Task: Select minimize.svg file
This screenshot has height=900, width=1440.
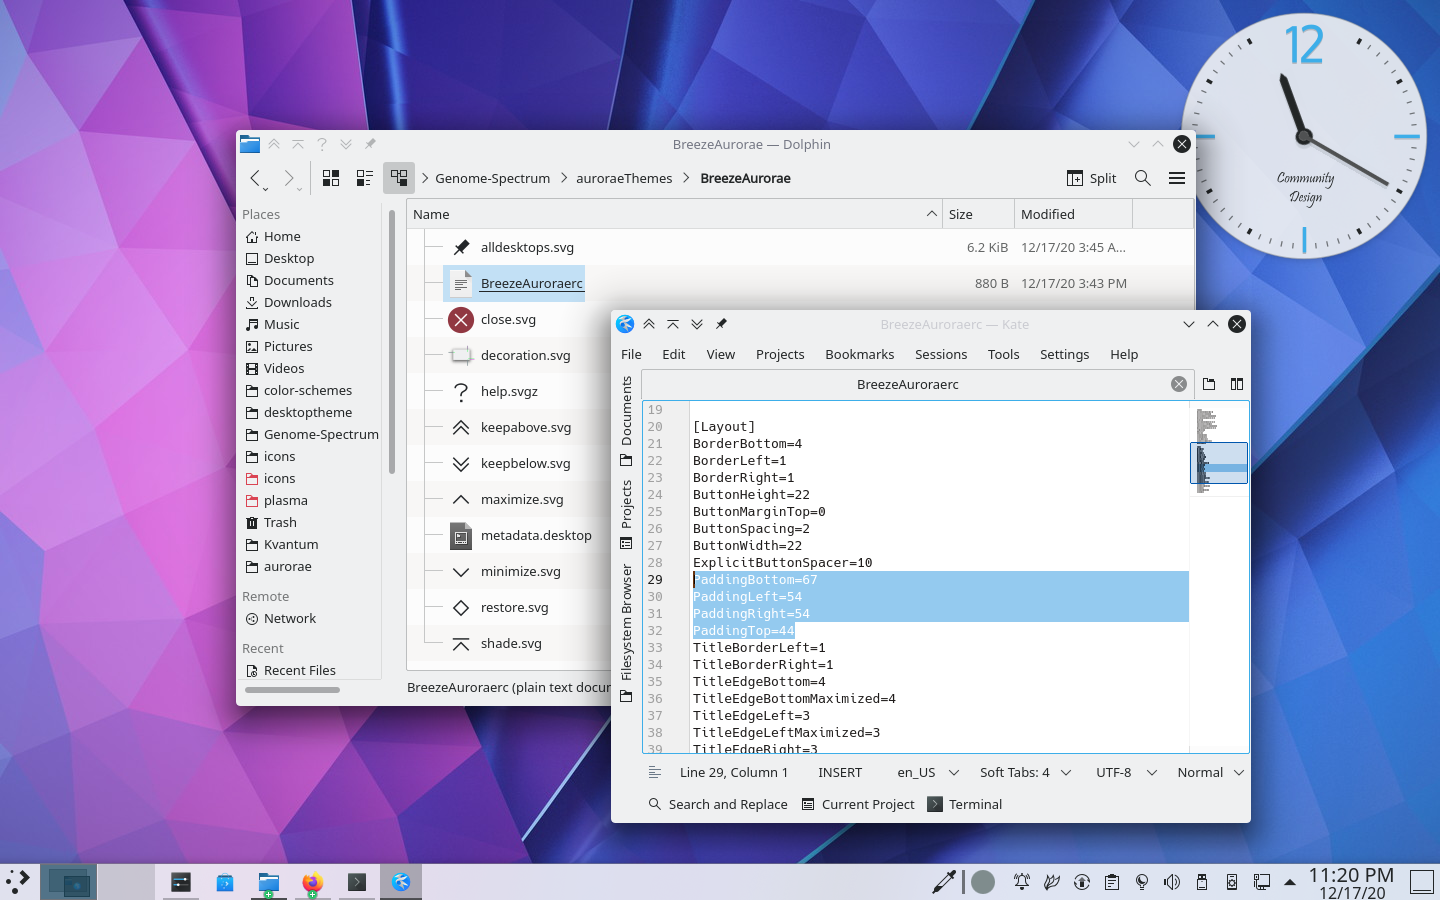Action: [520, 571]
